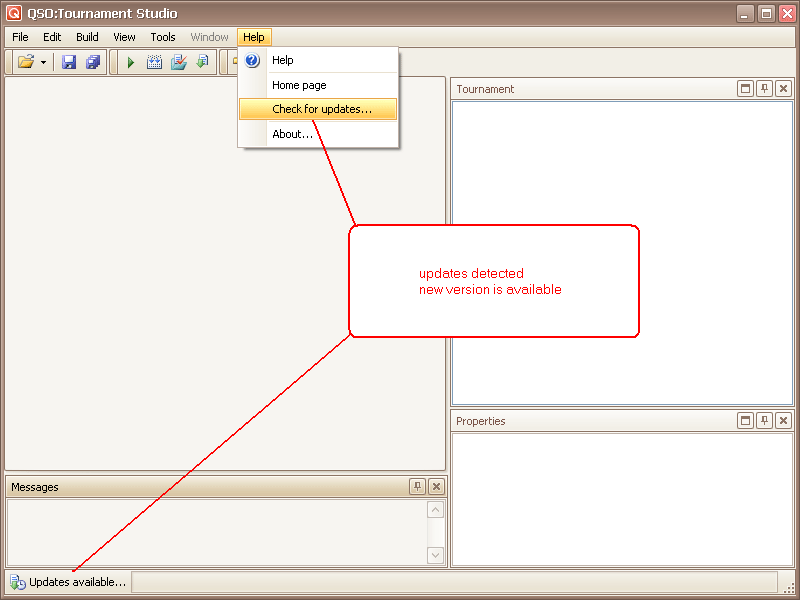The height and width of the screenshot is (600, 800).
Task: Choose Home page from Help menu
Action: click(x=299, y=85)
